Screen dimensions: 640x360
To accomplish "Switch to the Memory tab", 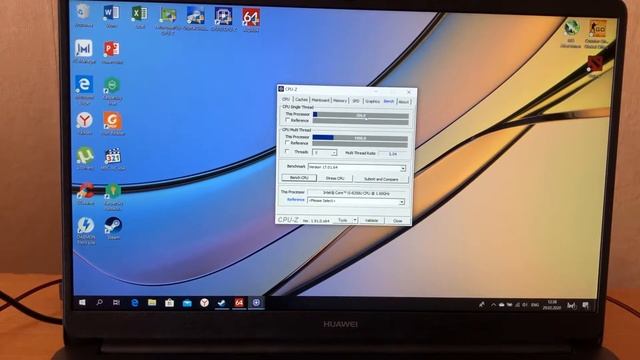I will tap(340, 100).
